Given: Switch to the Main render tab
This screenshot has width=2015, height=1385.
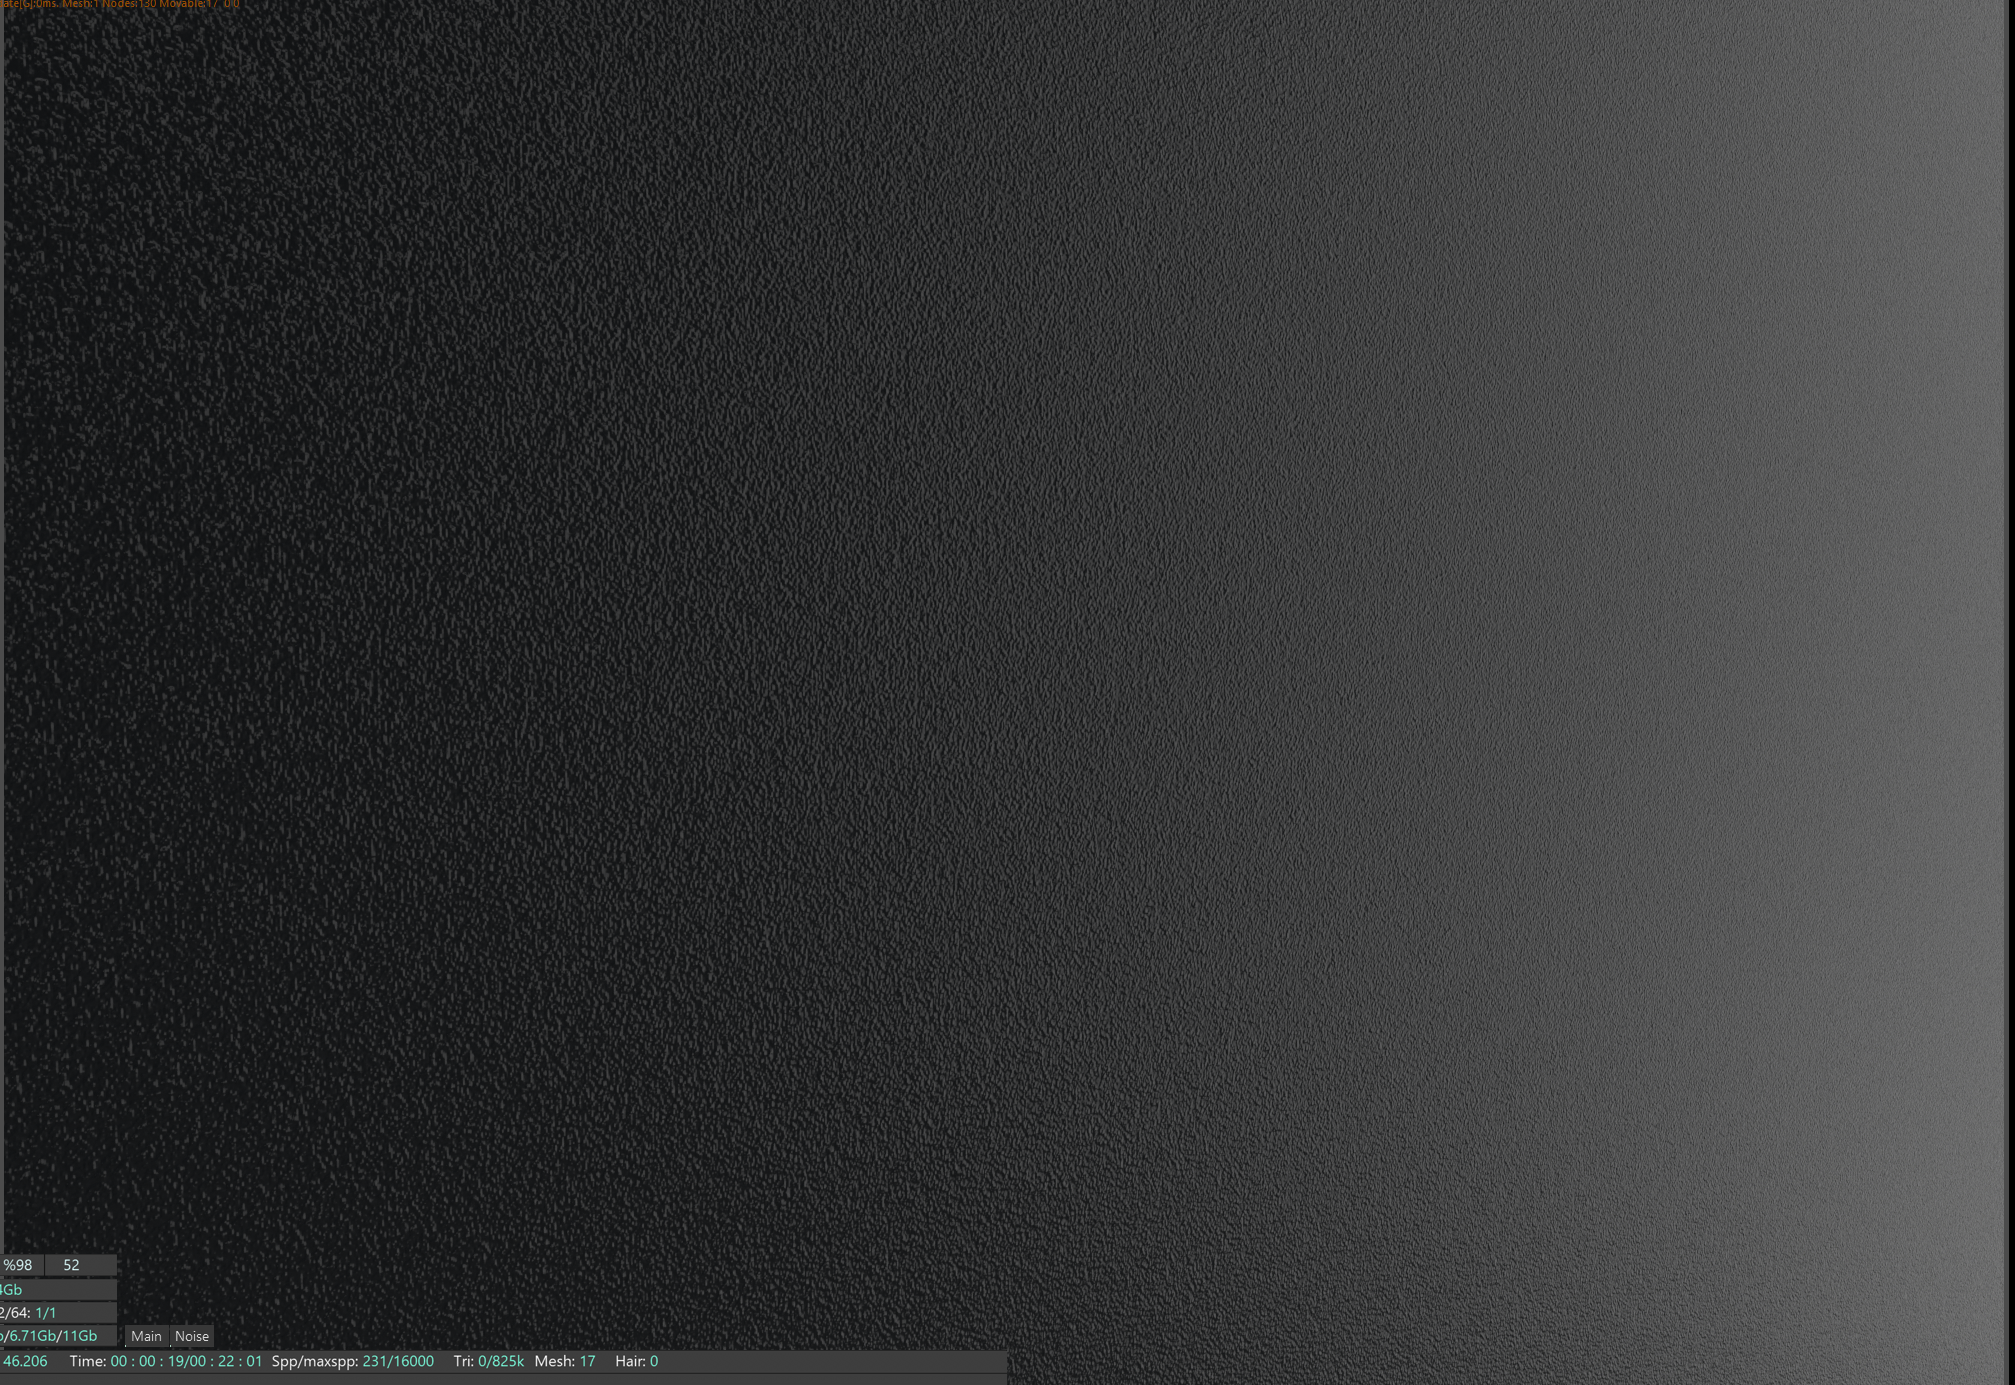Looking at the screenshot, I should (146, 1336).
